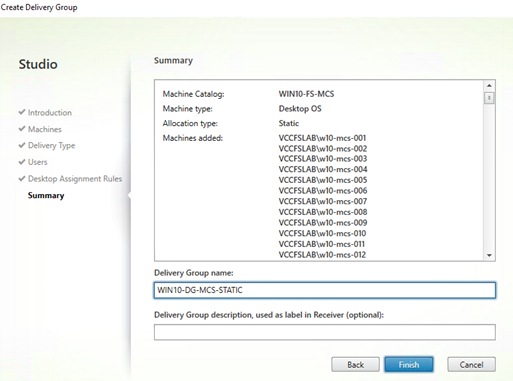The width and height of the screenshot is (513, 381).
Task: Click the WIN10-FS-MCS catalog value
Action: 306,94
